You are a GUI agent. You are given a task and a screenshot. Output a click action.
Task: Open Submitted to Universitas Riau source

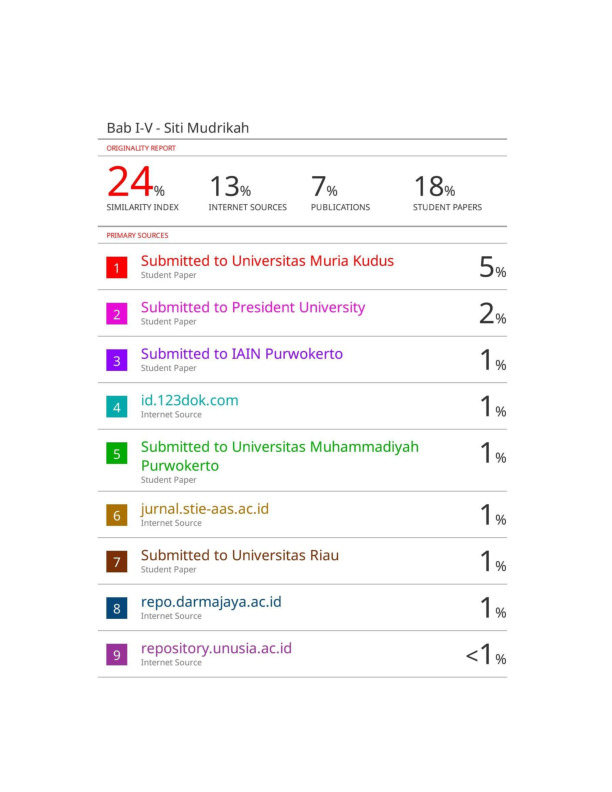click(240, 556)
